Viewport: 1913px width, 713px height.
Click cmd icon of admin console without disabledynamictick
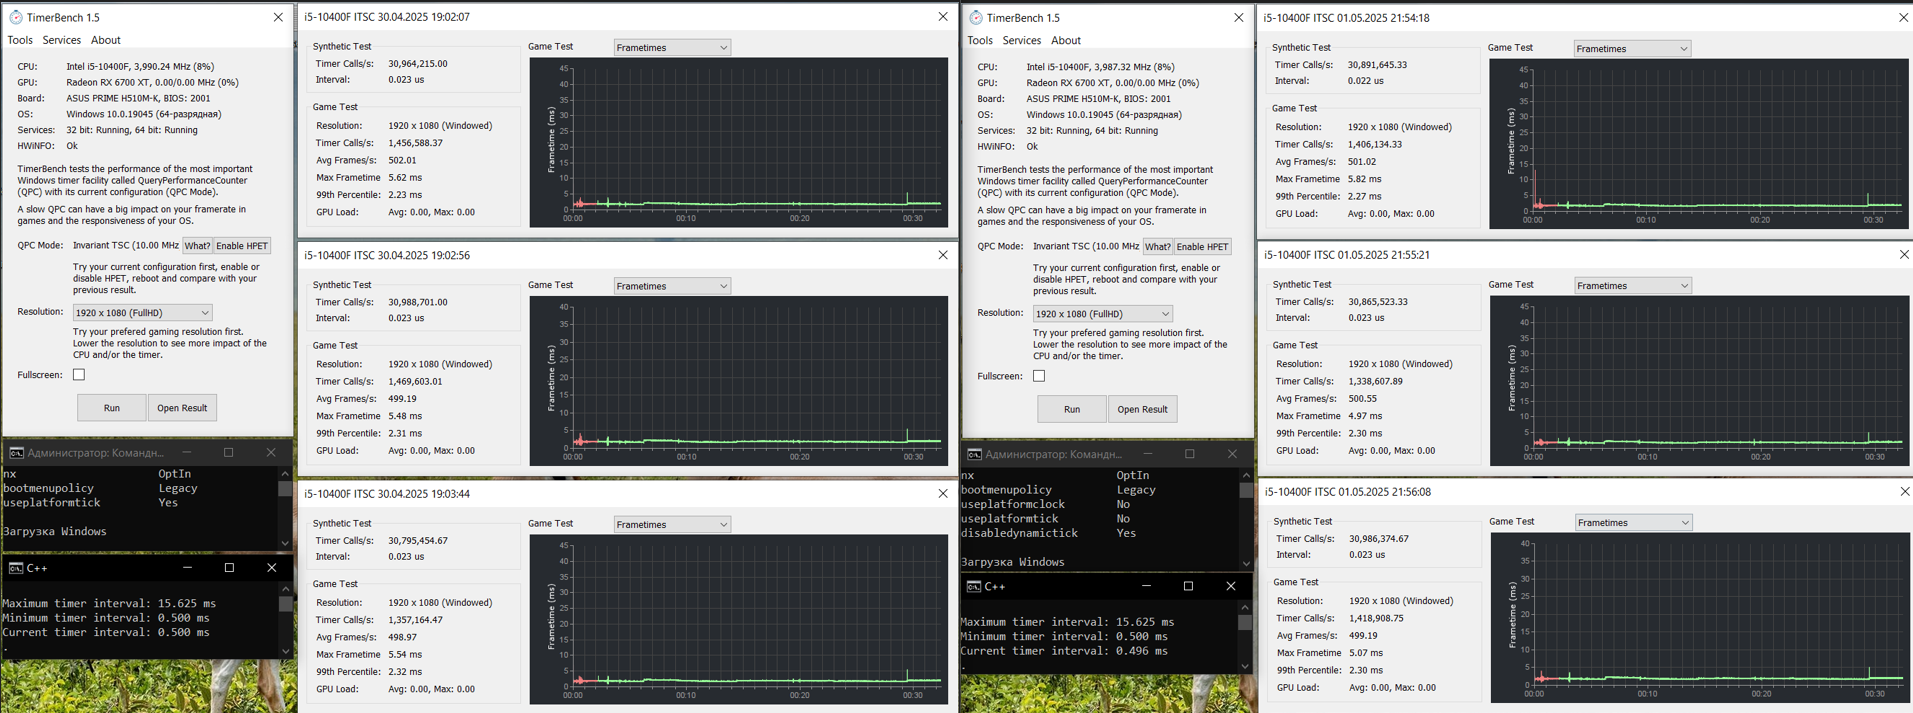click(16, 452)
